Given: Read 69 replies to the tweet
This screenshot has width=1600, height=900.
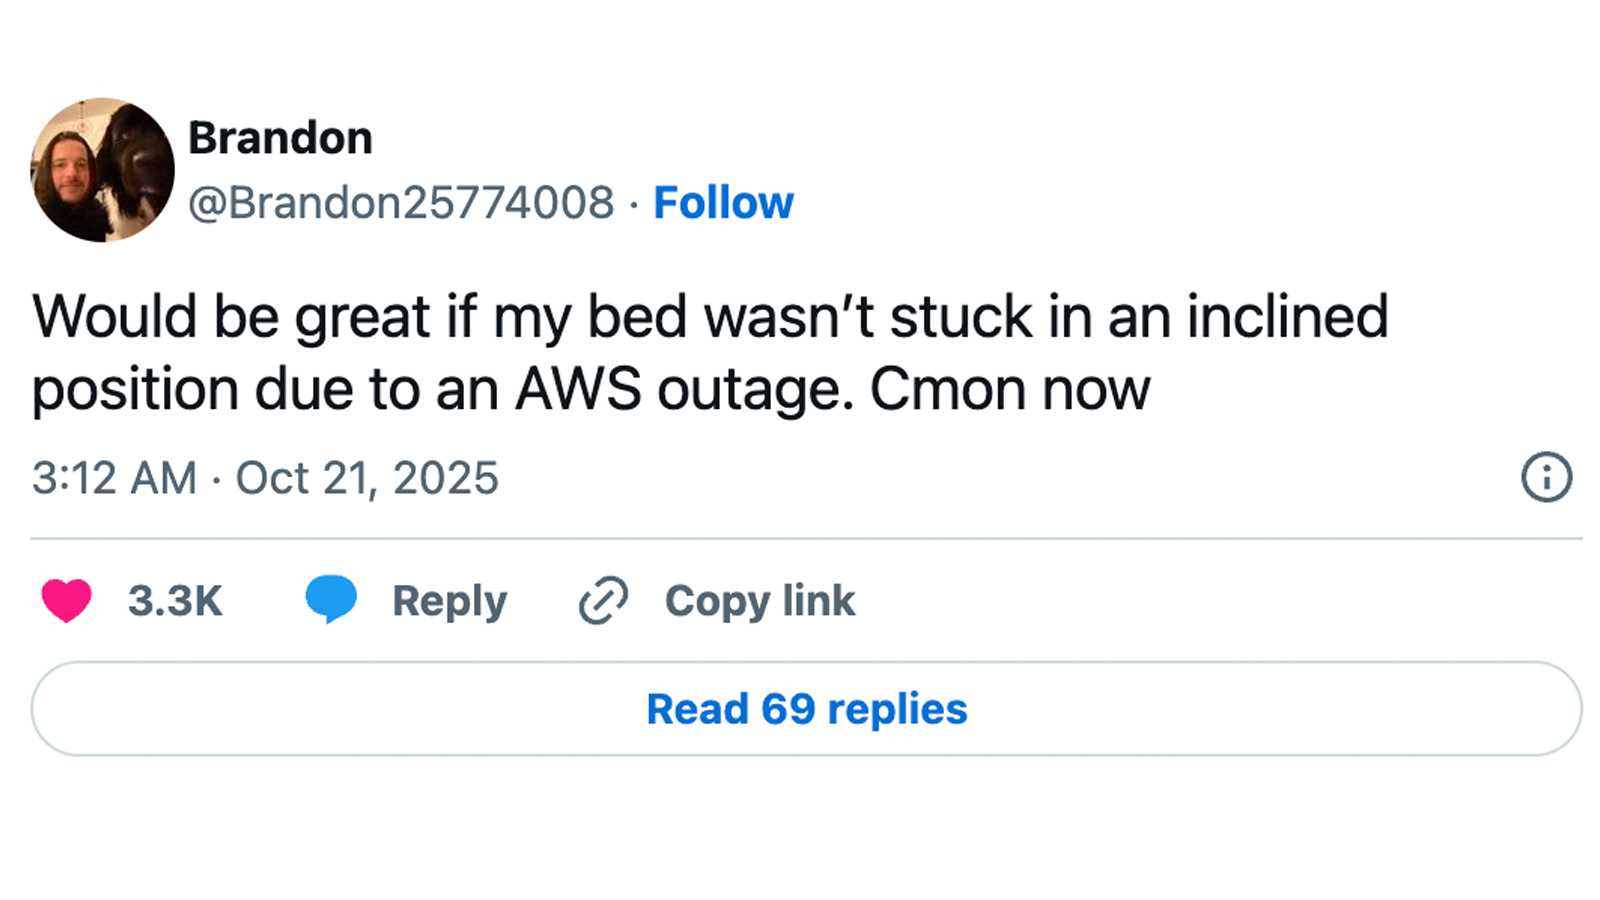Looking at the screenshot, I should pyautogui.click(x=806, y=709).
